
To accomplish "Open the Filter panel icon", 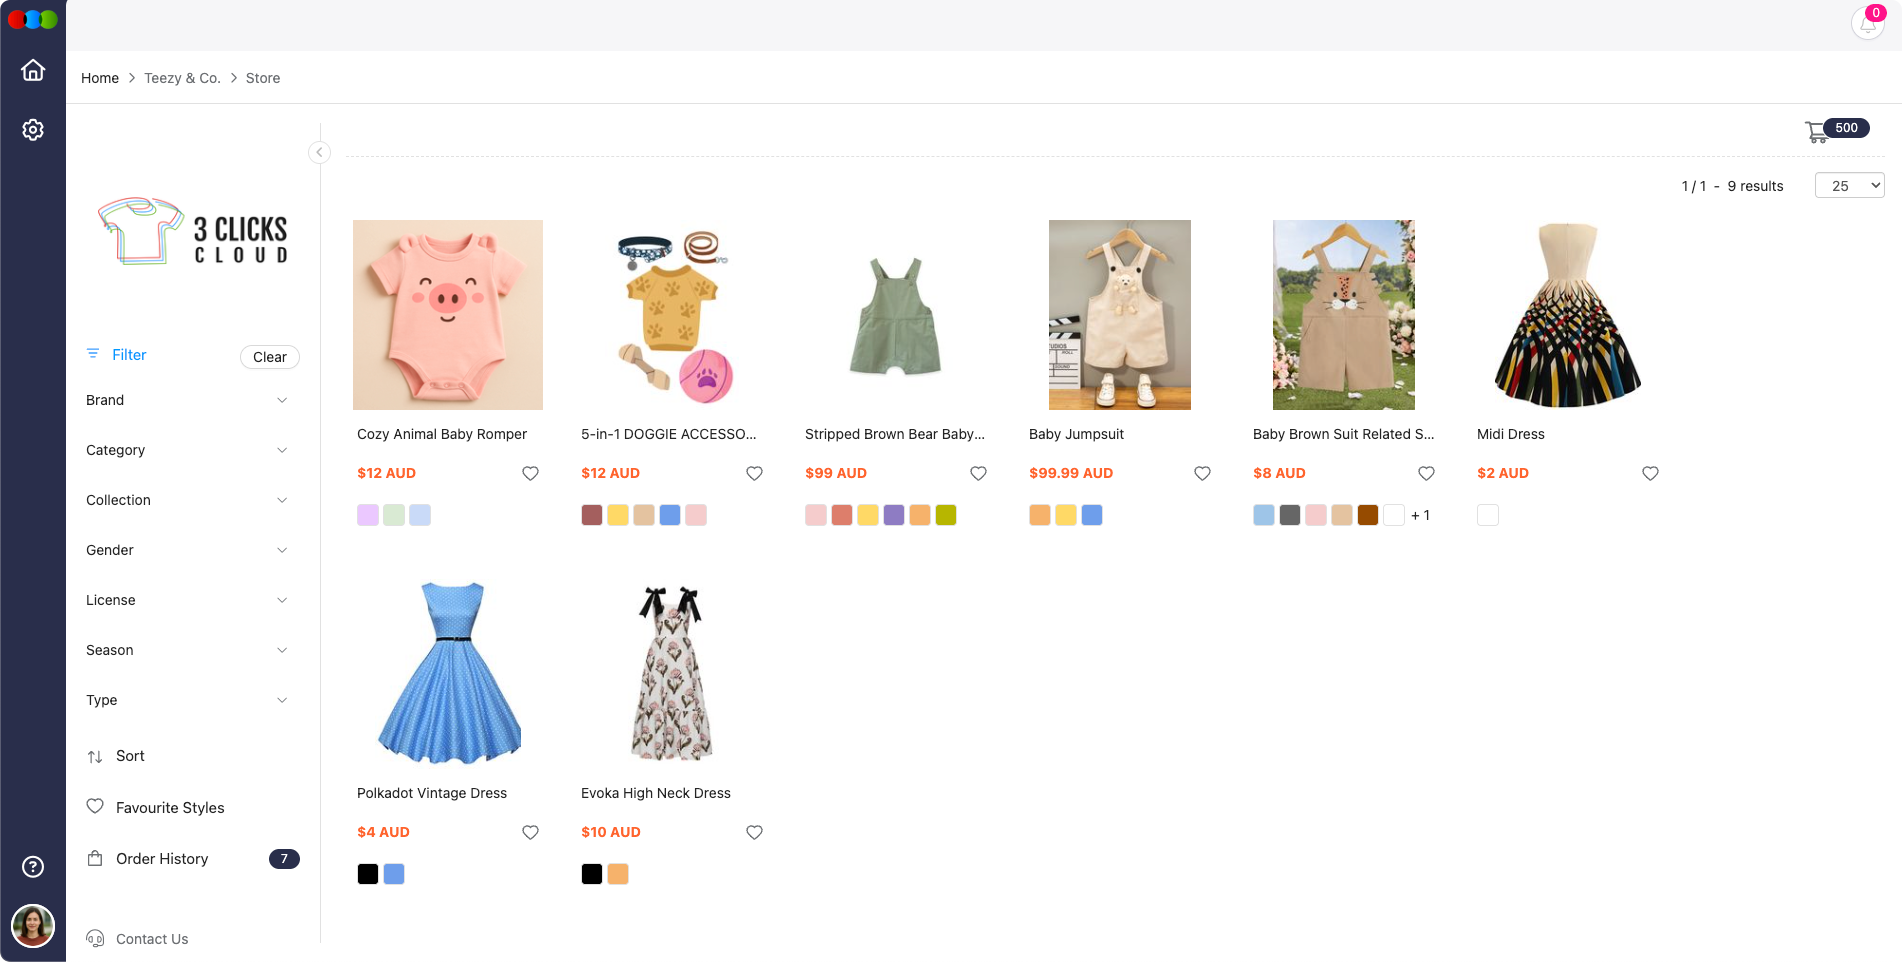I will pyautogui.click(x=93, y=354).
